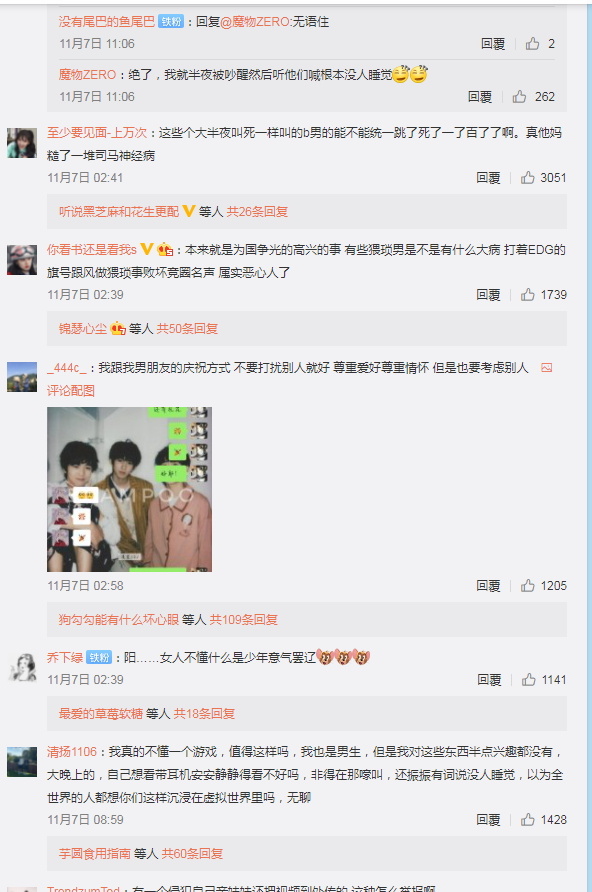Screen dimensions: 592x892
Task: Like the _444c_ comment with 1205 likes
Action: click(x=527, y=585)
